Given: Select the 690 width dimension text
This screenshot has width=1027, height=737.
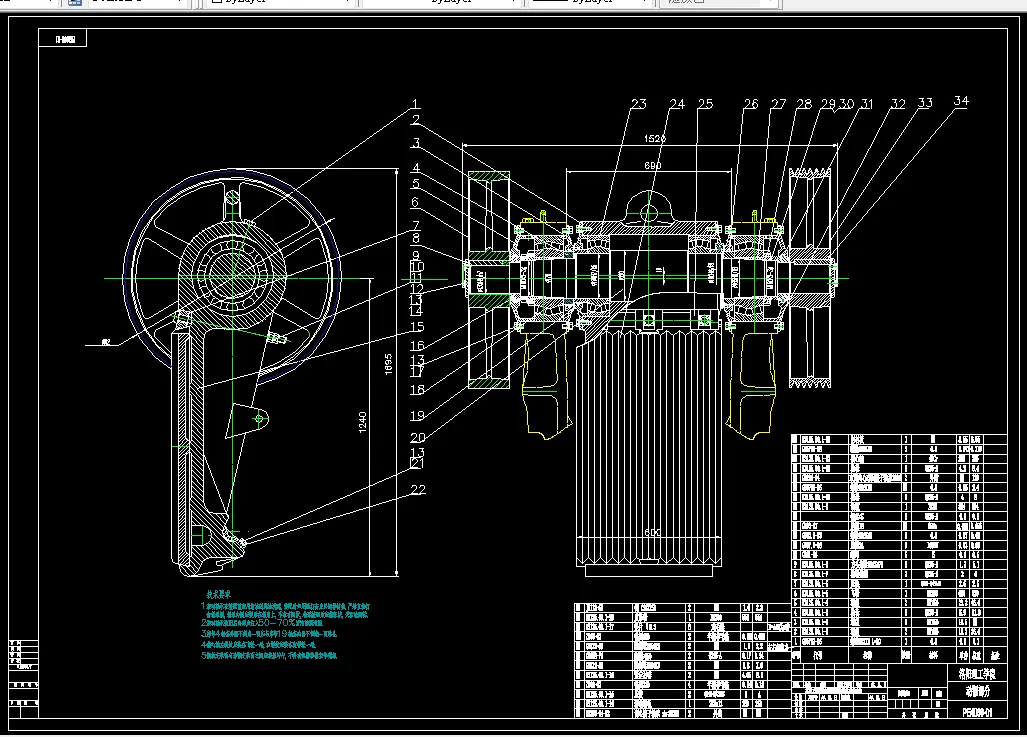Looking at the screenshot, I should tap(653, 166).
